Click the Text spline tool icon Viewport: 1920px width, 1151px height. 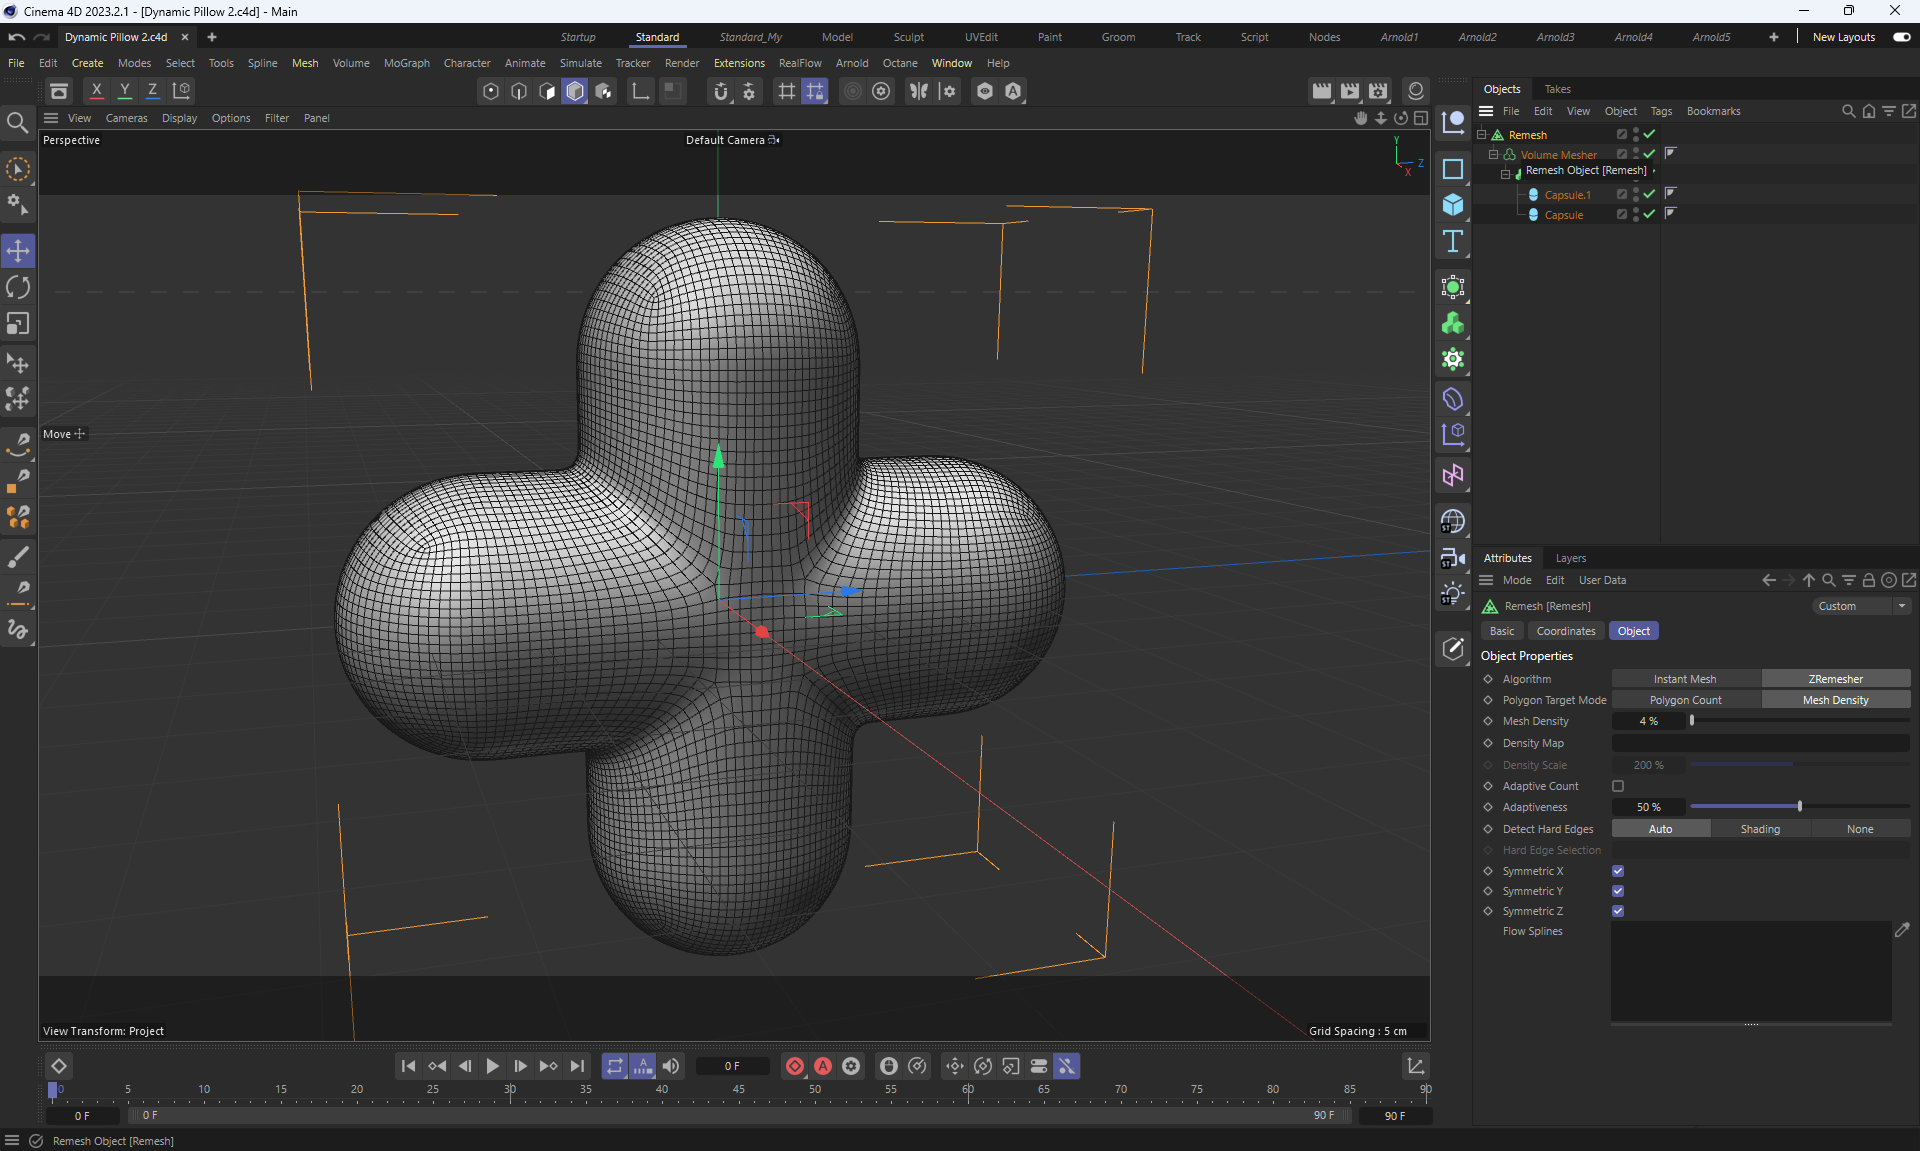point(1453,241)
